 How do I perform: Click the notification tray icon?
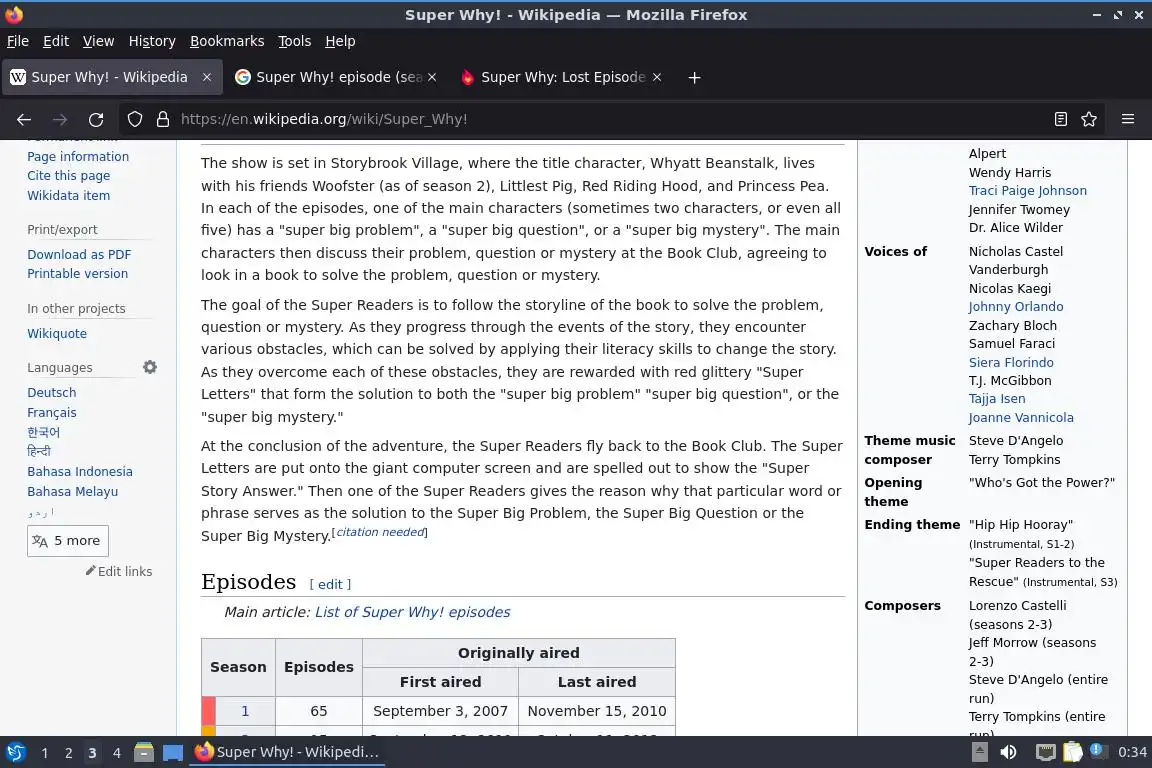click(1097, 750)
